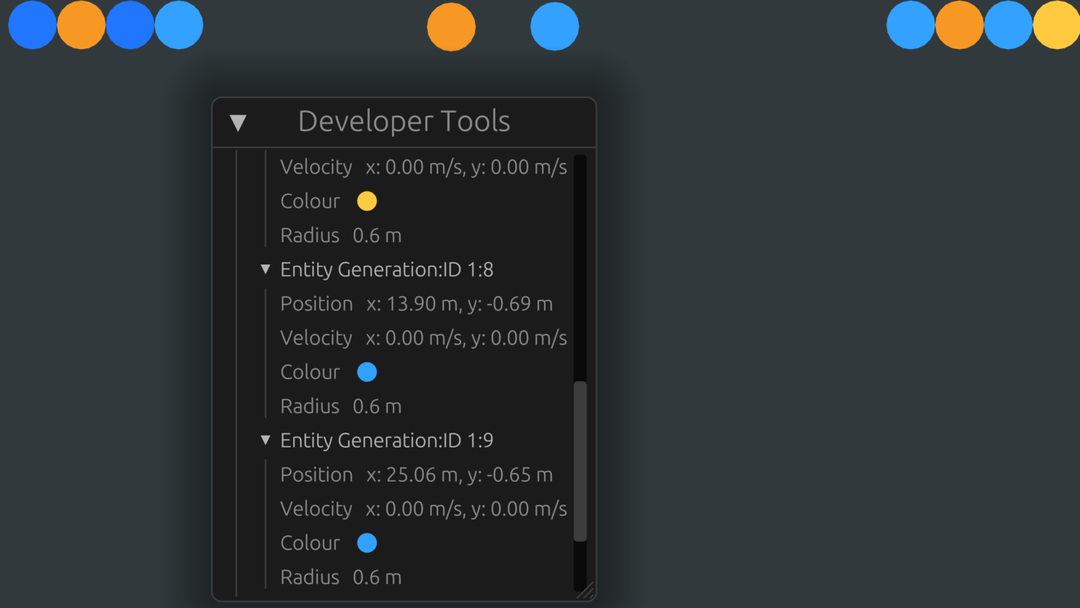Screen dimensions: 1080x608
Task: Click the light blue ball ending the left cluster
Action: 179,25
